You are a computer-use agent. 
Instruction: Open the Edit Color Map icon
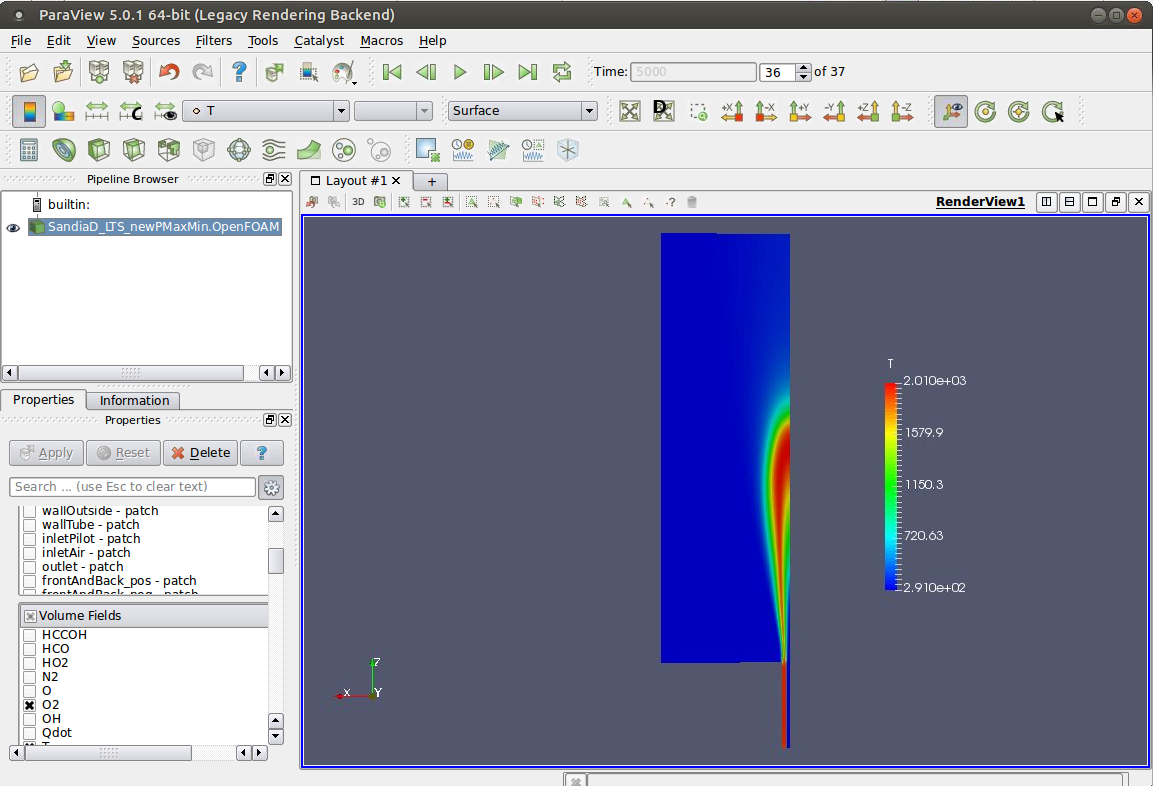pos(63,111)
